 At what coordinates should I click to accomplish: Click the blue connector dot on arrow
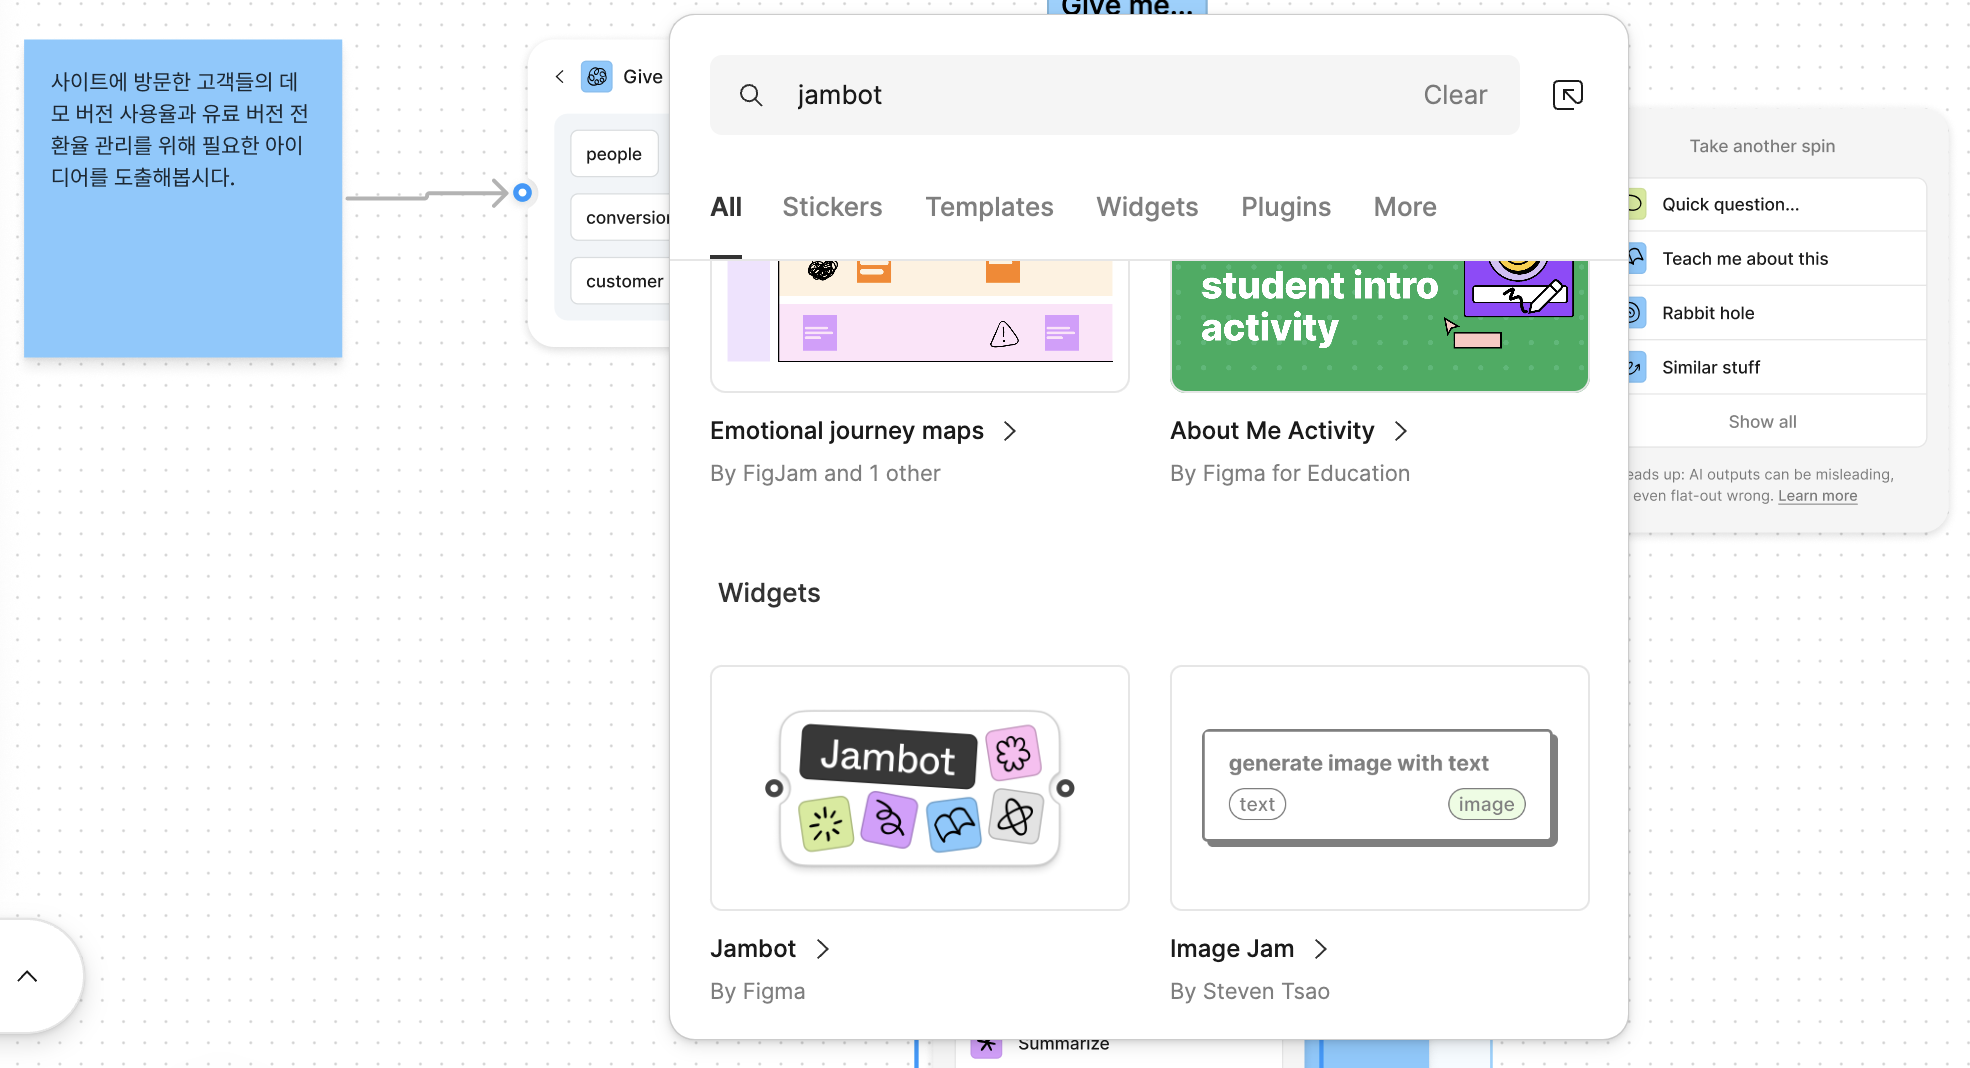pos(522,193)
